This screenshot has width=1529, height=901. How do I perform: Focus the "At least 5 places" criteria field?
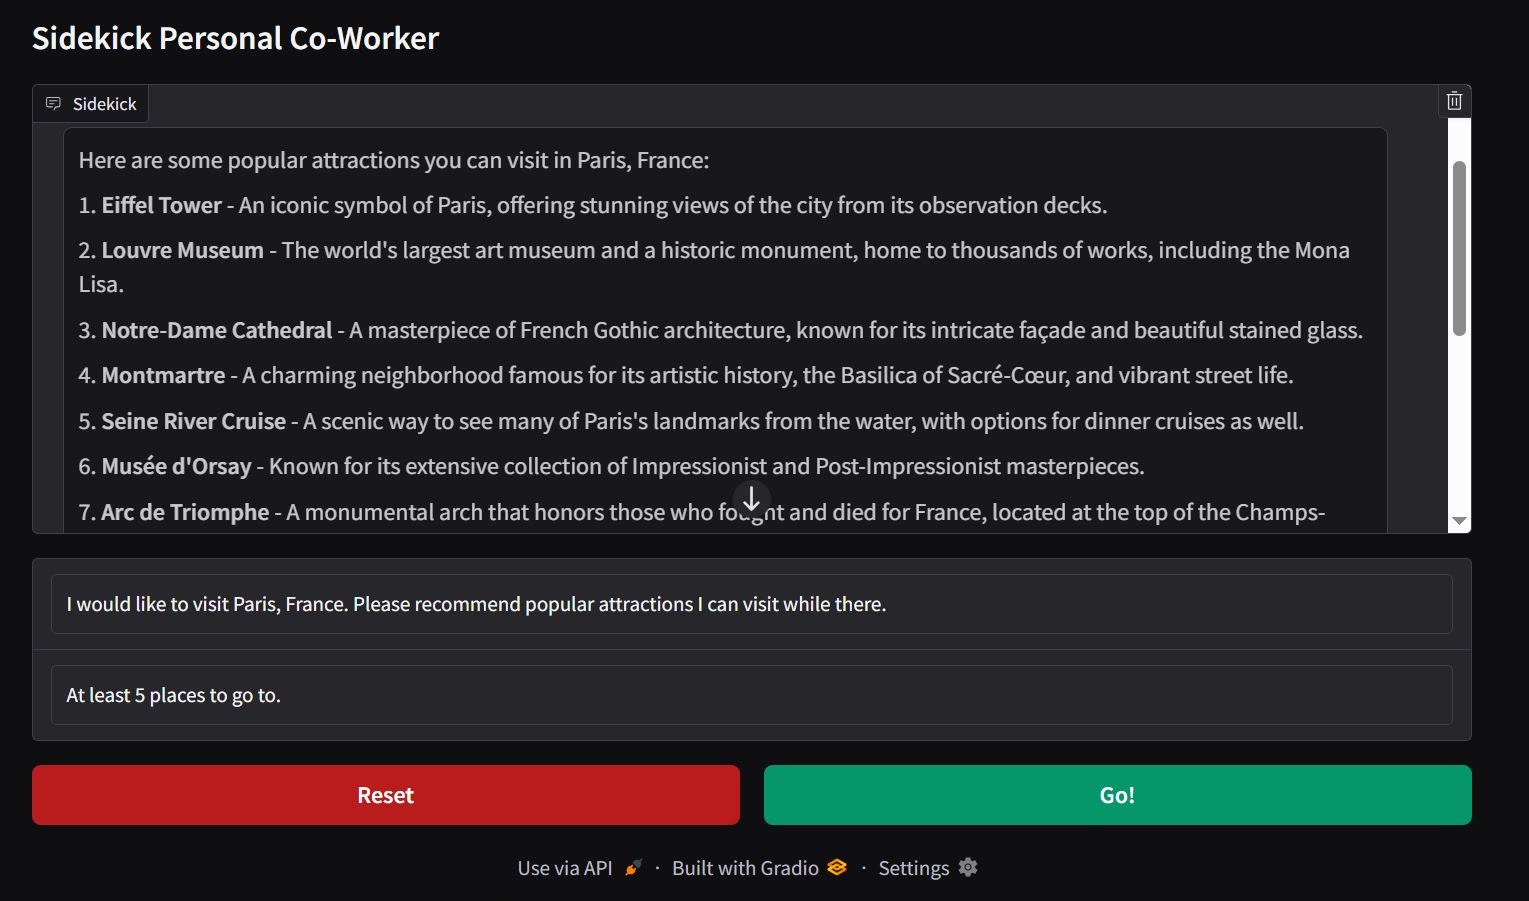tap(751, 695)
